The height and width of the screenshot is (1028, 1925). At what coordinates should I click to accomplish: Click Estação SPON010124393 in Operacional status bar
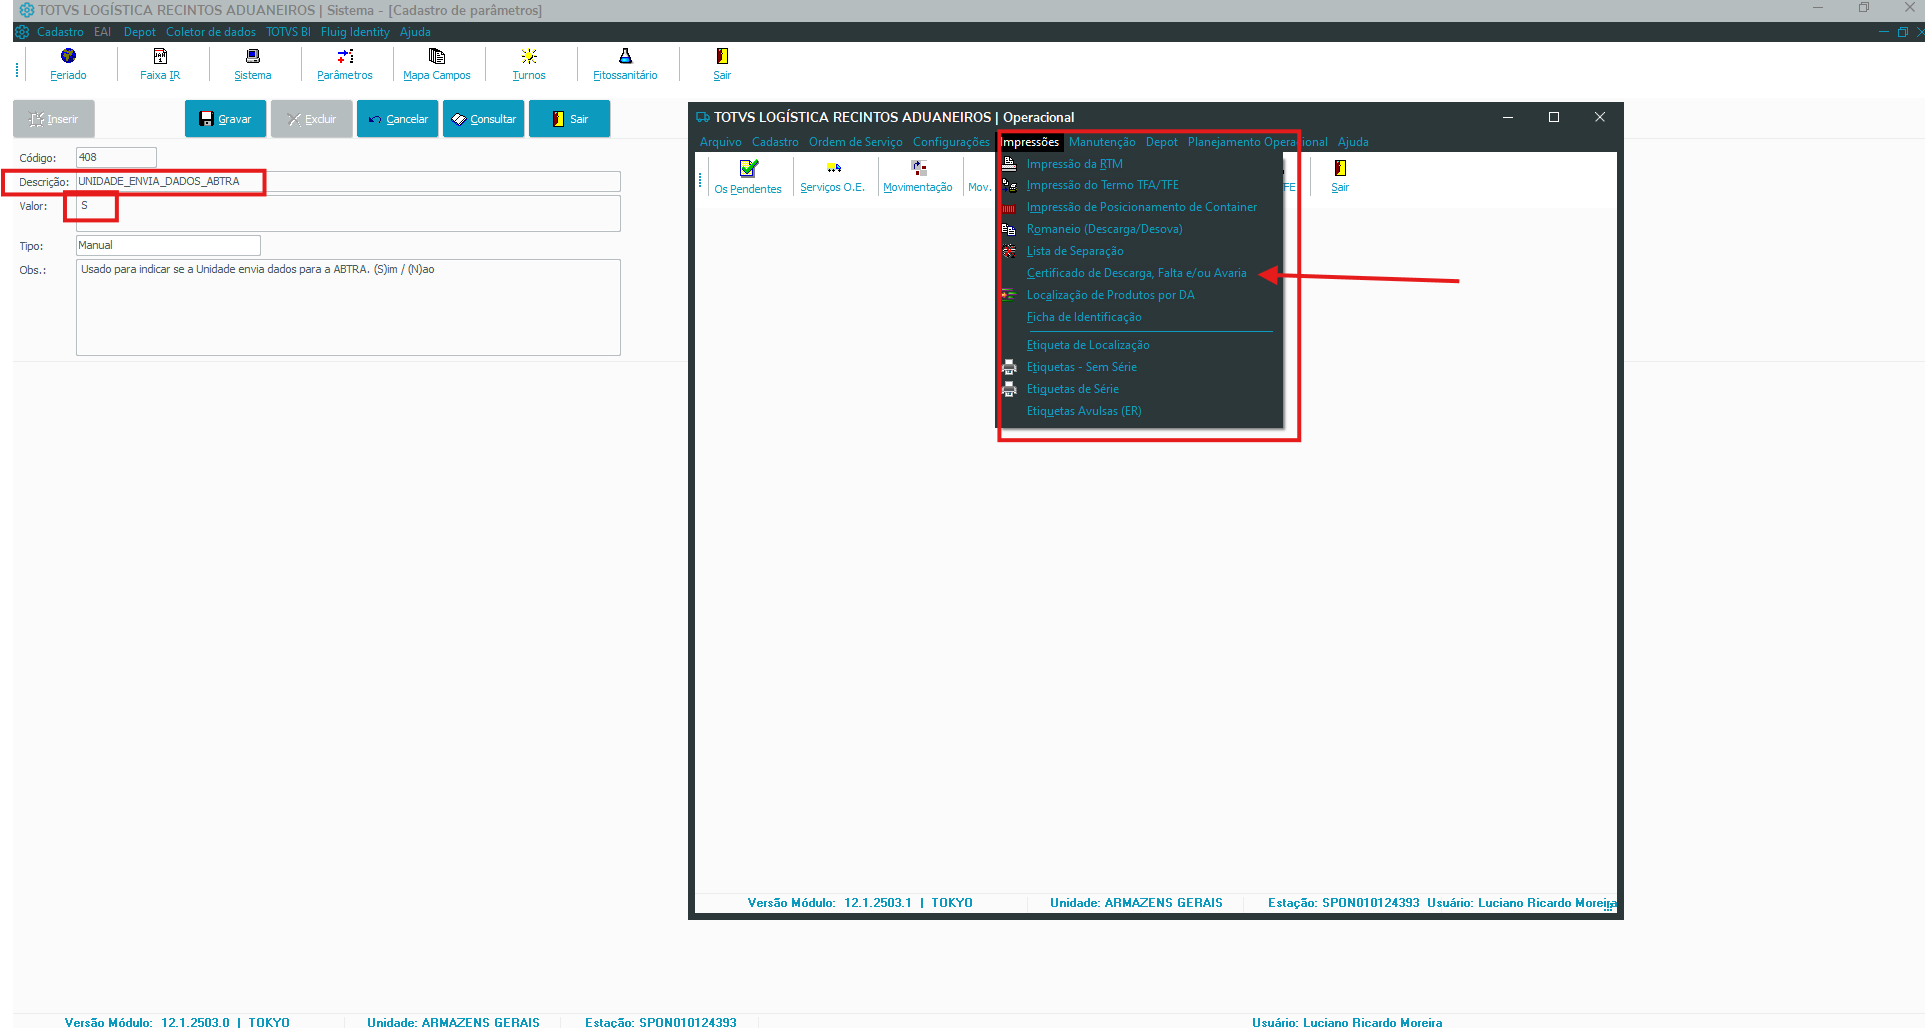(1344, 903)
